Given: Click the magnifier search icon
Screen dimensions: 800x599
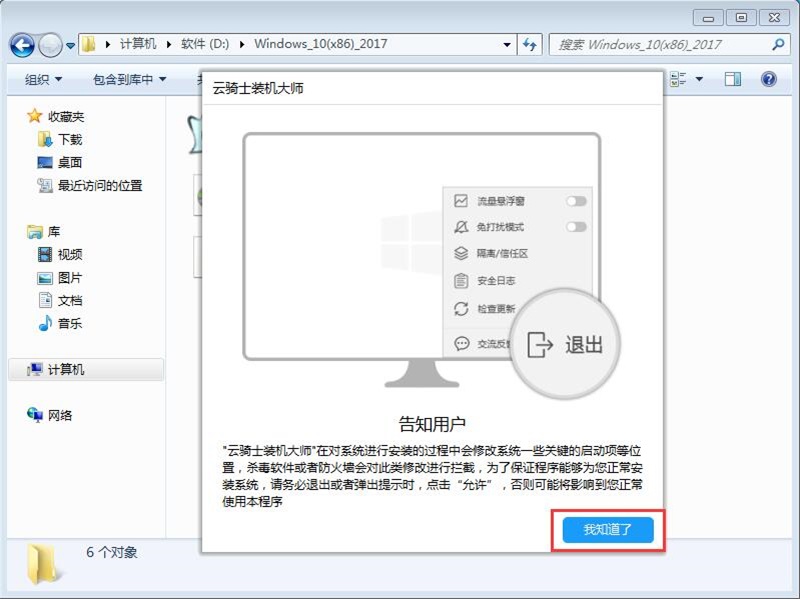Looking at the screenshot, I should point(778,44).
